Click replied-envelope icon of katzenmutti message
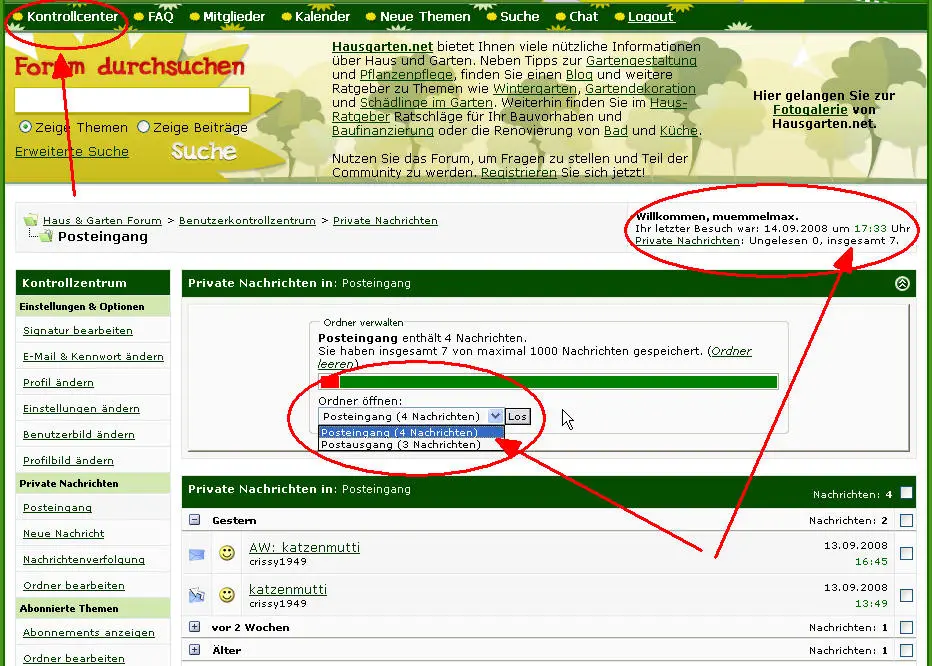The width and height of the screenshot is (932, 666). pos(197,595)
